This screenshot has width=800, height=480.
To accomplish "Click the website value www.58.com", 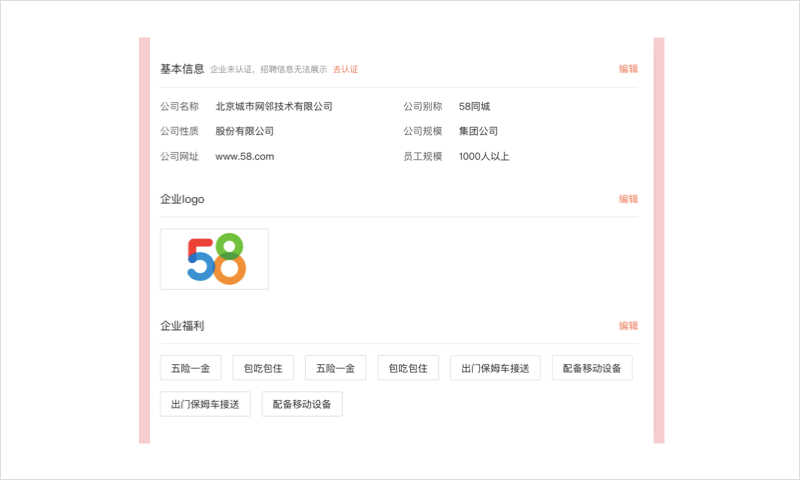I will click(244, 157).
